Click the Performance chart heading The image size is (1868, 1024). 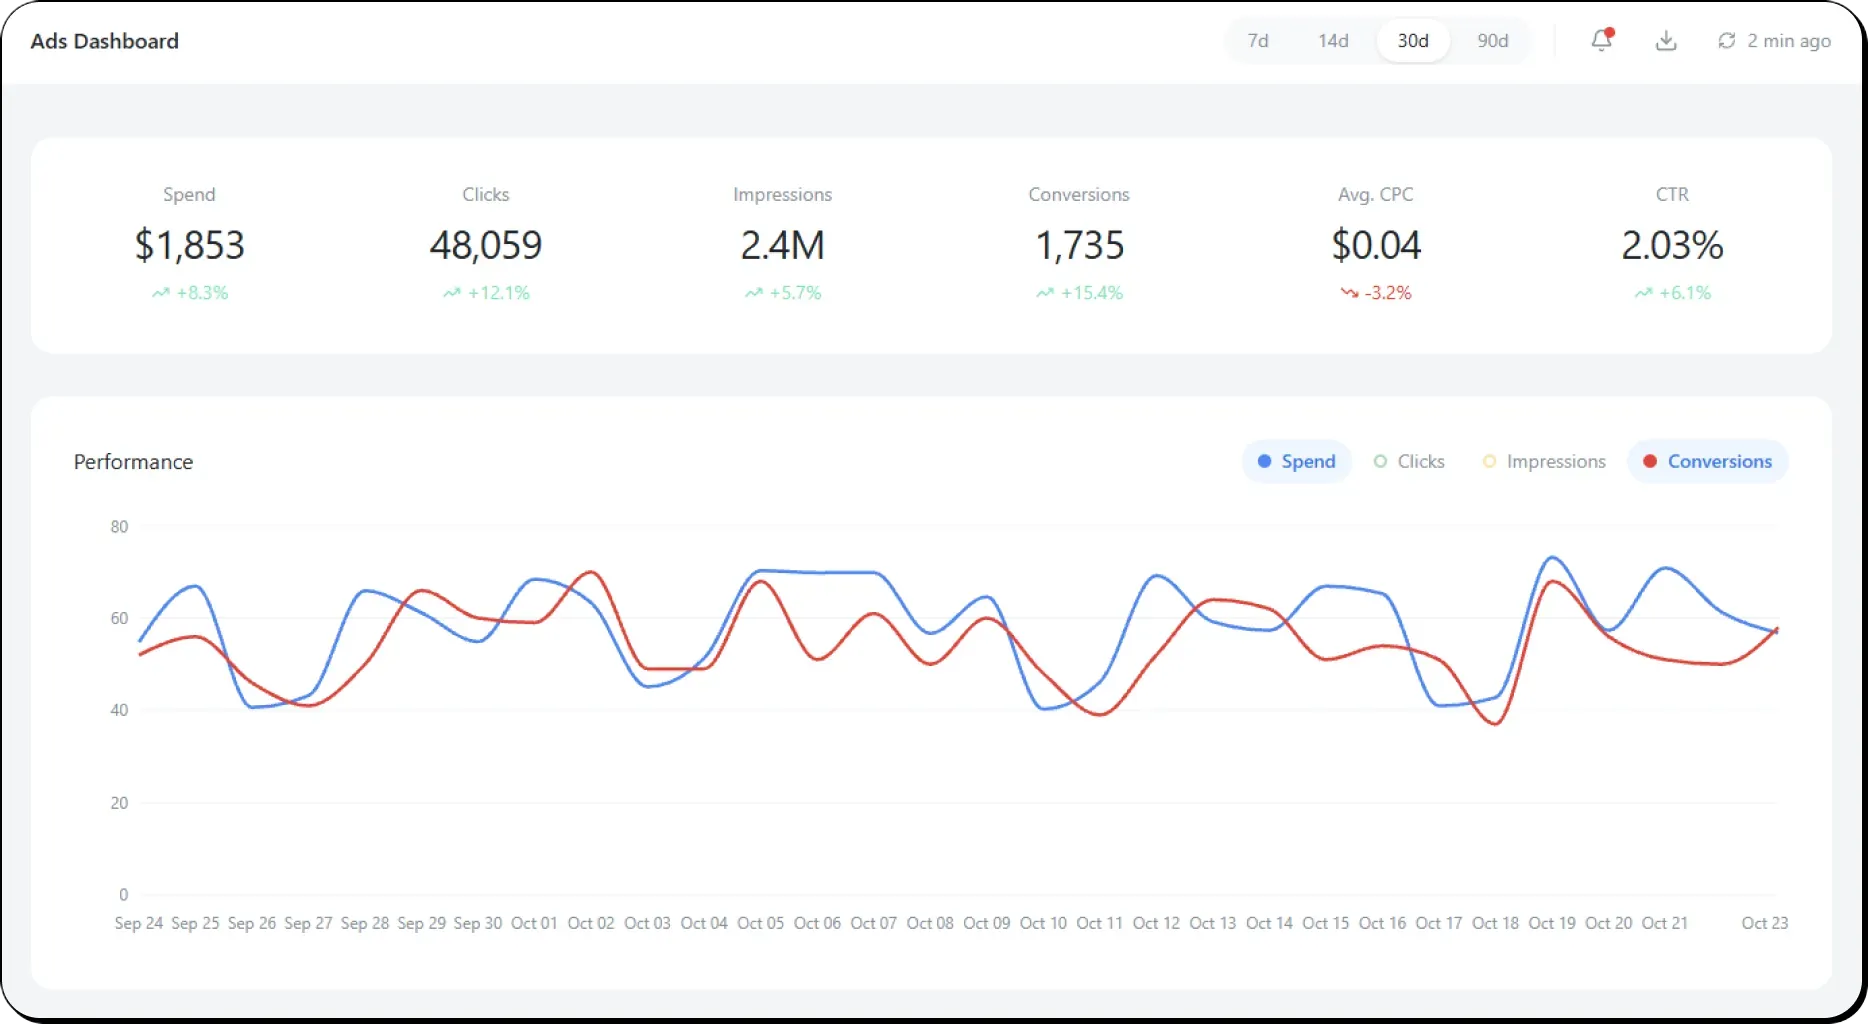[x=133, y=462]
